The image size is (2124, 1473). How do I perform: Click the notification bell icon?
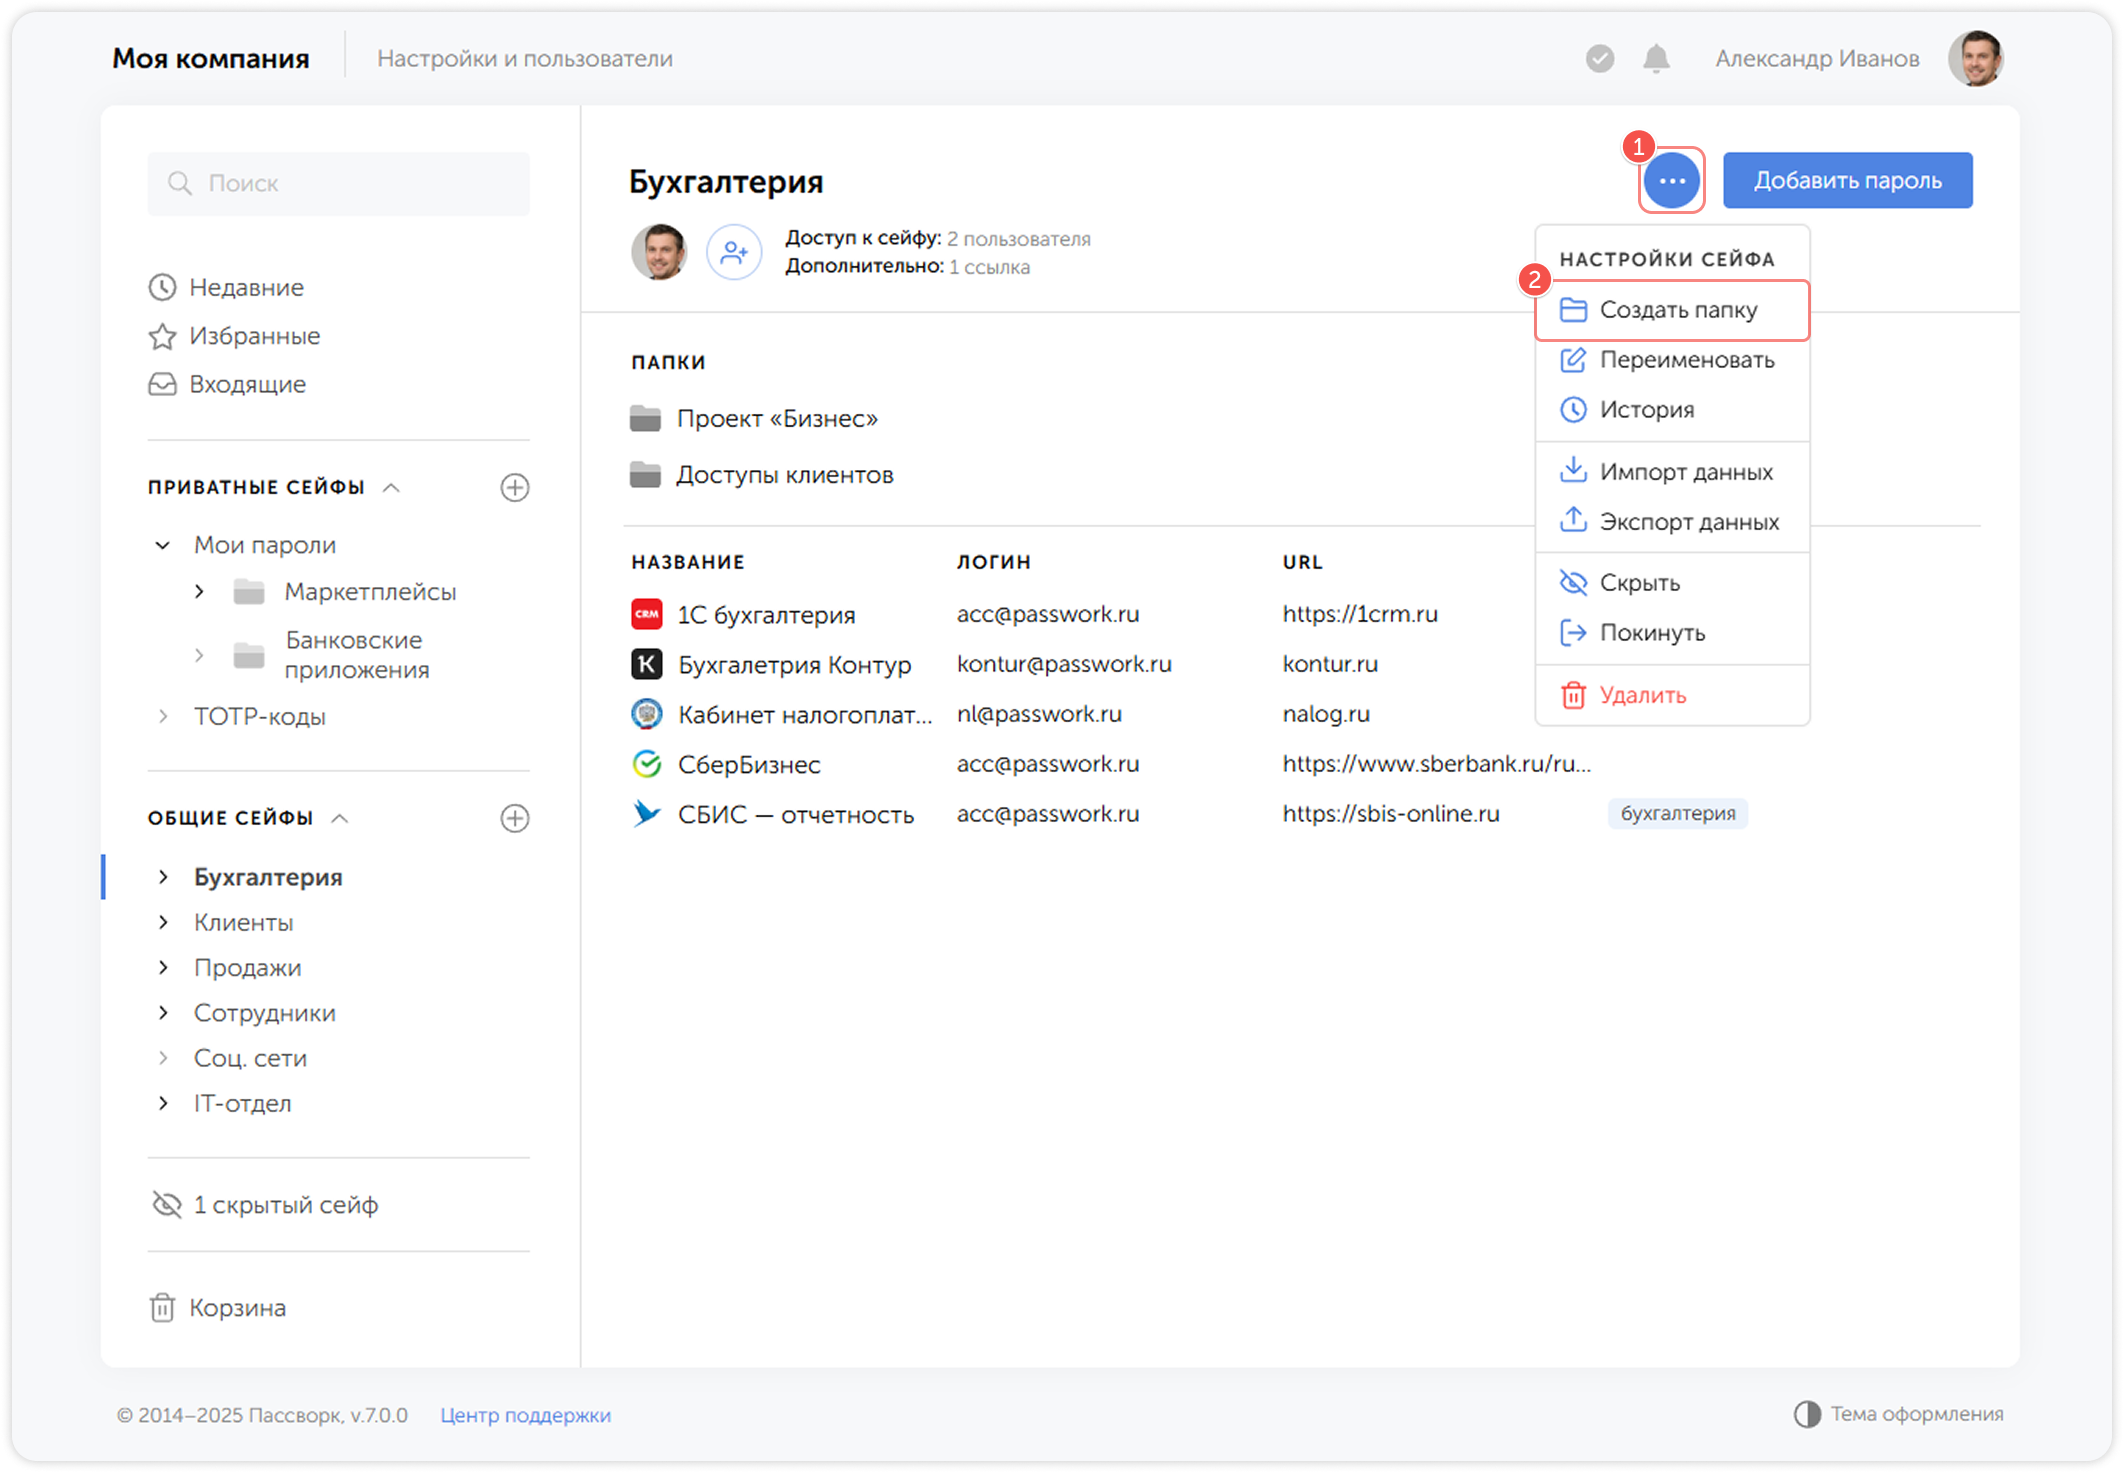(x=1656, y=59)
